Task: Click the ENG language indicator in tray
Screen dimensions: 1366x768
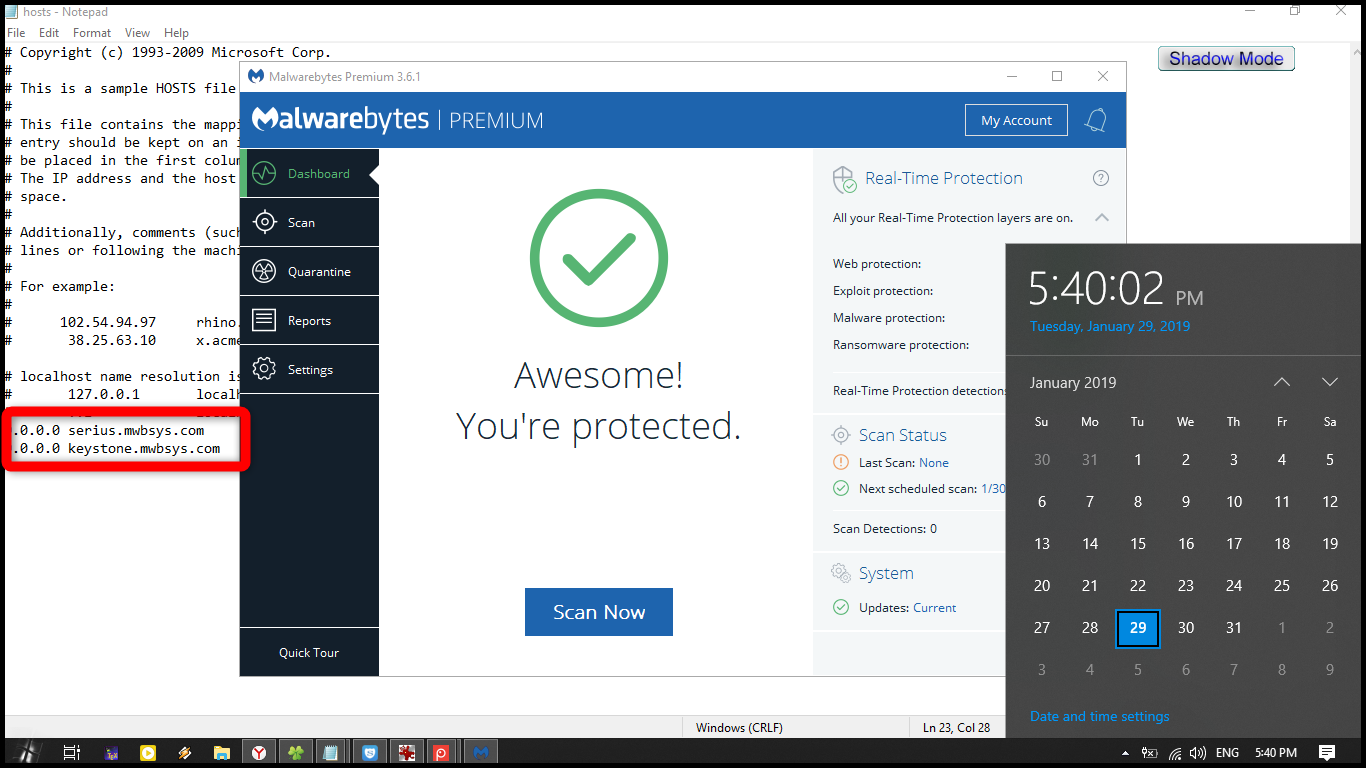Action: pyautogui.click(x=1227, y=753)
